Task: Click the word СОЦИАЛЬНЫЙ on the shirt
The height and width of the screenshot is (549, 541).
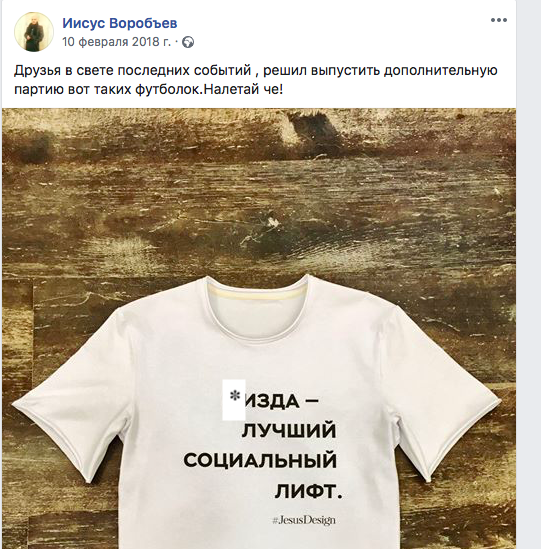Action: coord(260,460)
